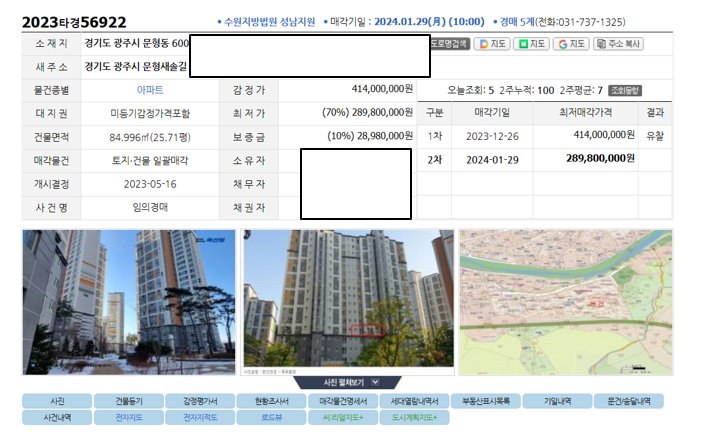
Task: Open the 사진 tab
Action: coord(57,401)
